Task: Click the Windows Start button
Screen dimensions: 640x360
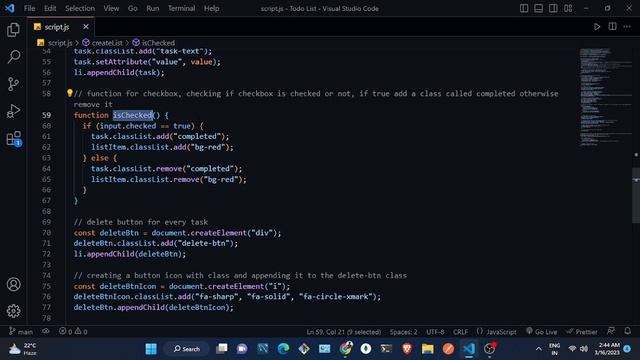Action: (x=151, y=349)
